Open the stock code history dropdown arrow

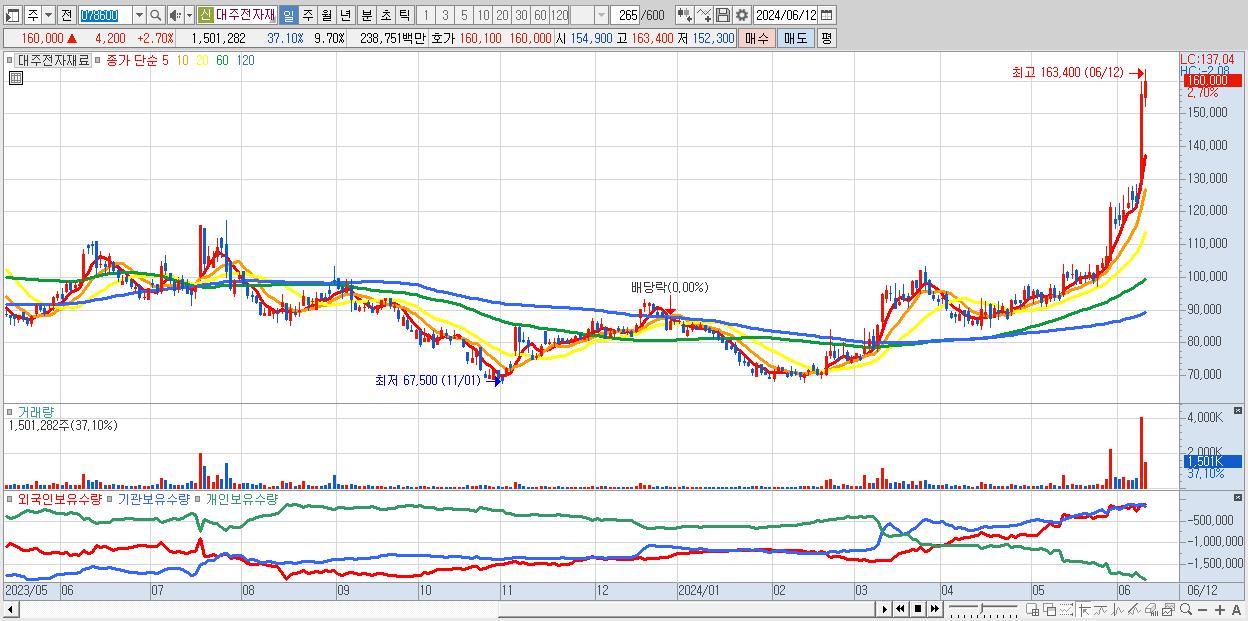coord(139,15)
